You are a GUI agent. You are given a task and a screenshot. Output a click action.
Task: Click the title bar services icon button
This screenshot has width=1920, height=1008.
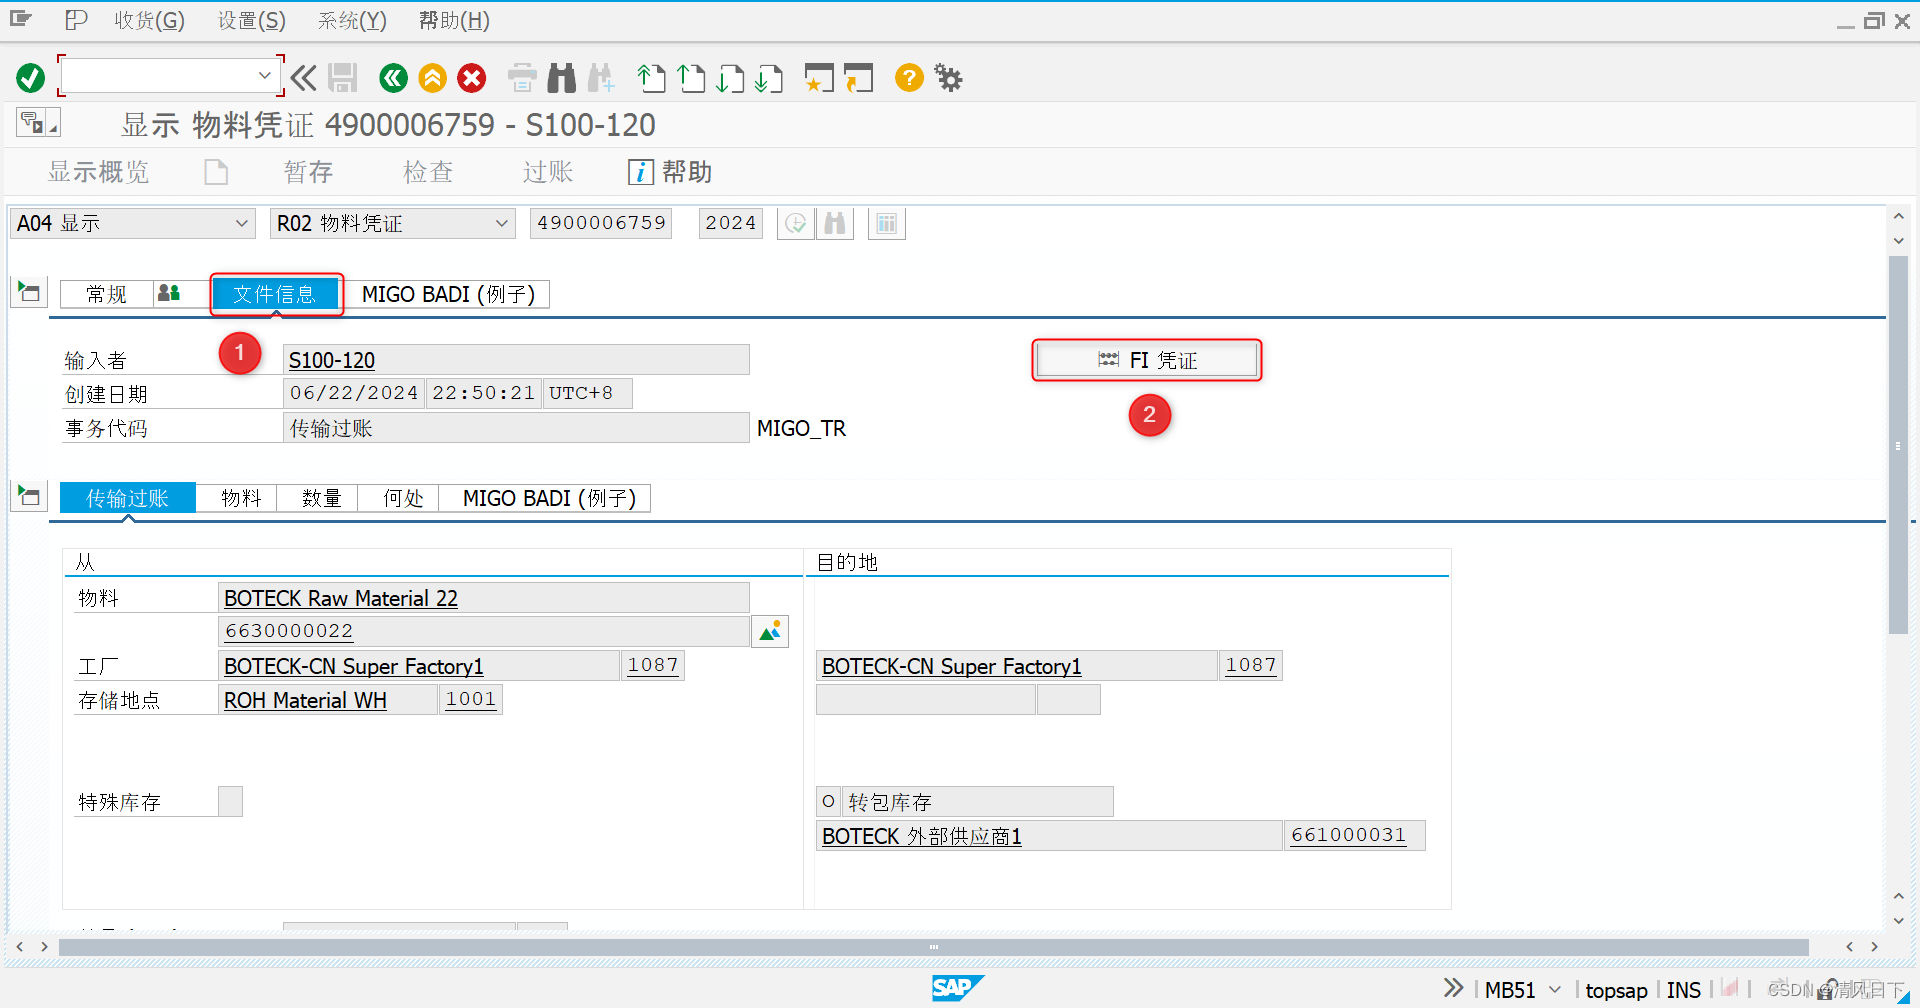point(39,123)
